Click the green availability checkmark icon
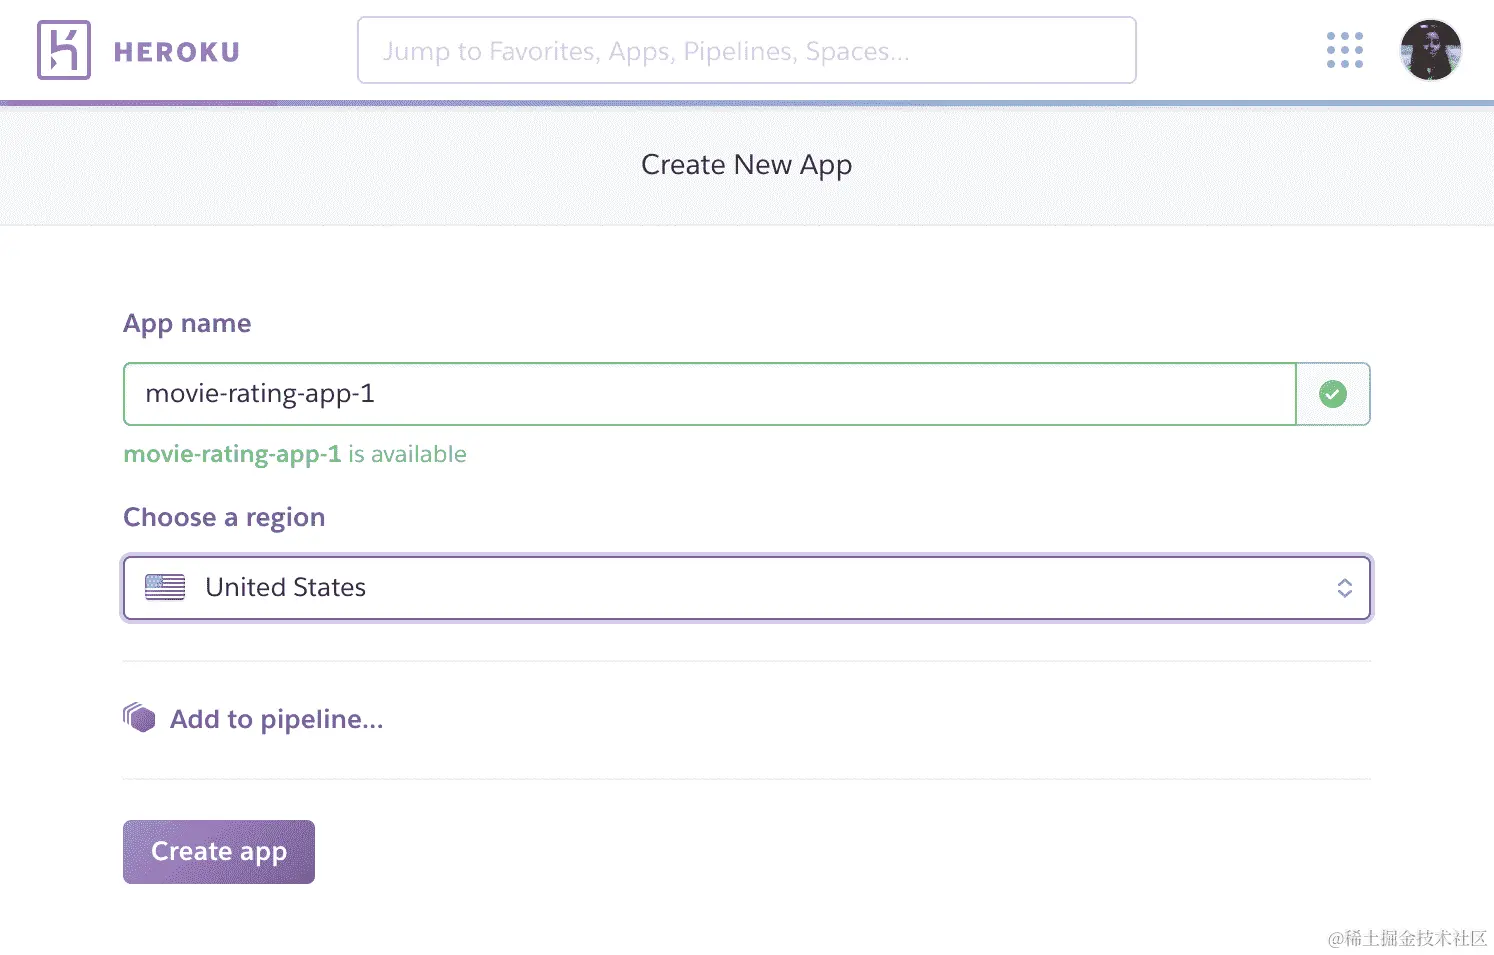Image resolution: width=1494 pixels, height=955 pixels. (x=1332, y=394)
